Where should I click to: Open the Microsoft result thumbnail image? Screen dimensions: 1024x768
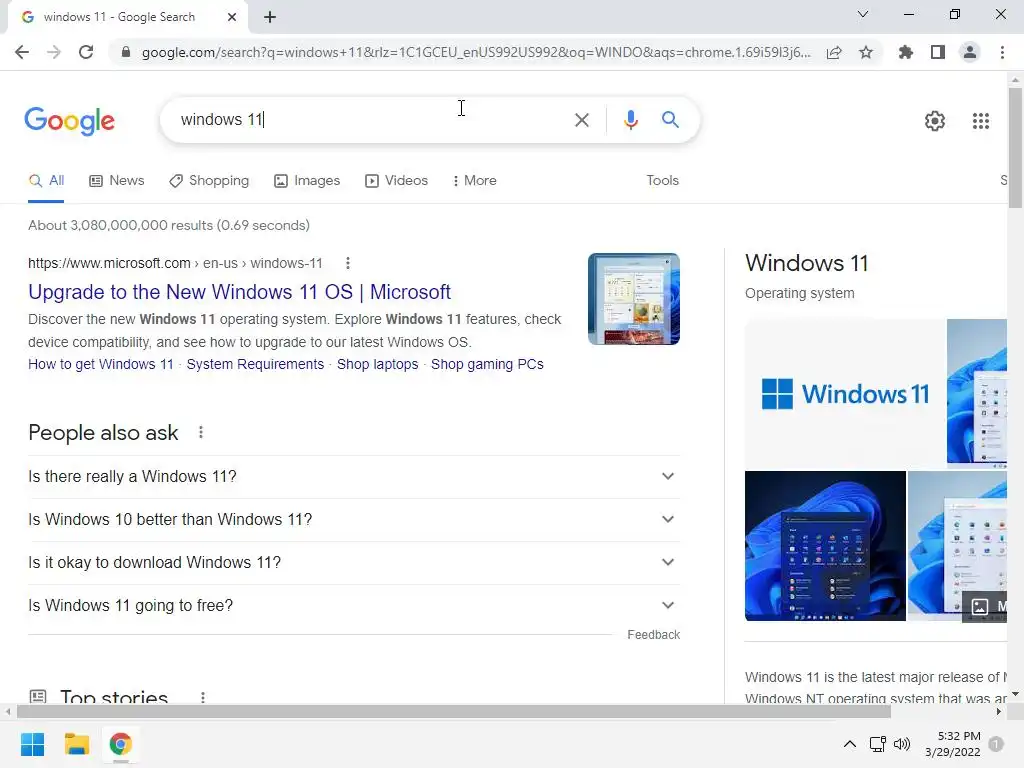633,299
